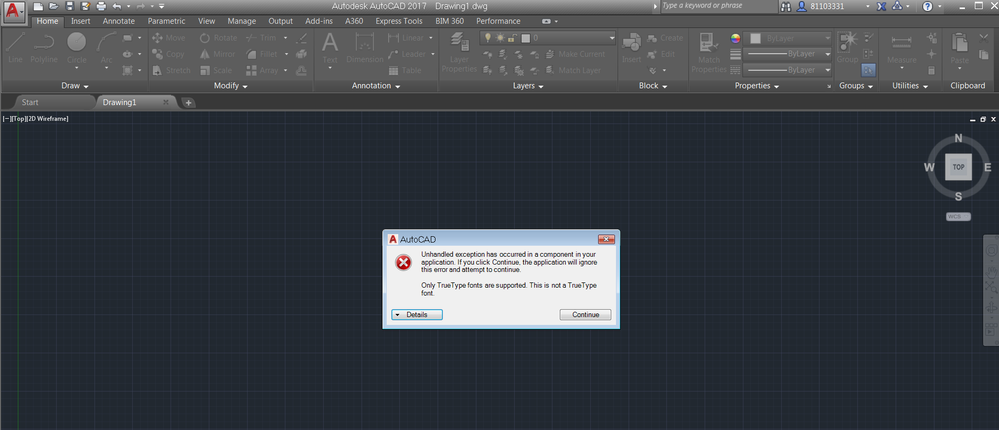Click the Undo arrow icon
999x430 pixels.
pyautogui.click(x=117, y=6)
